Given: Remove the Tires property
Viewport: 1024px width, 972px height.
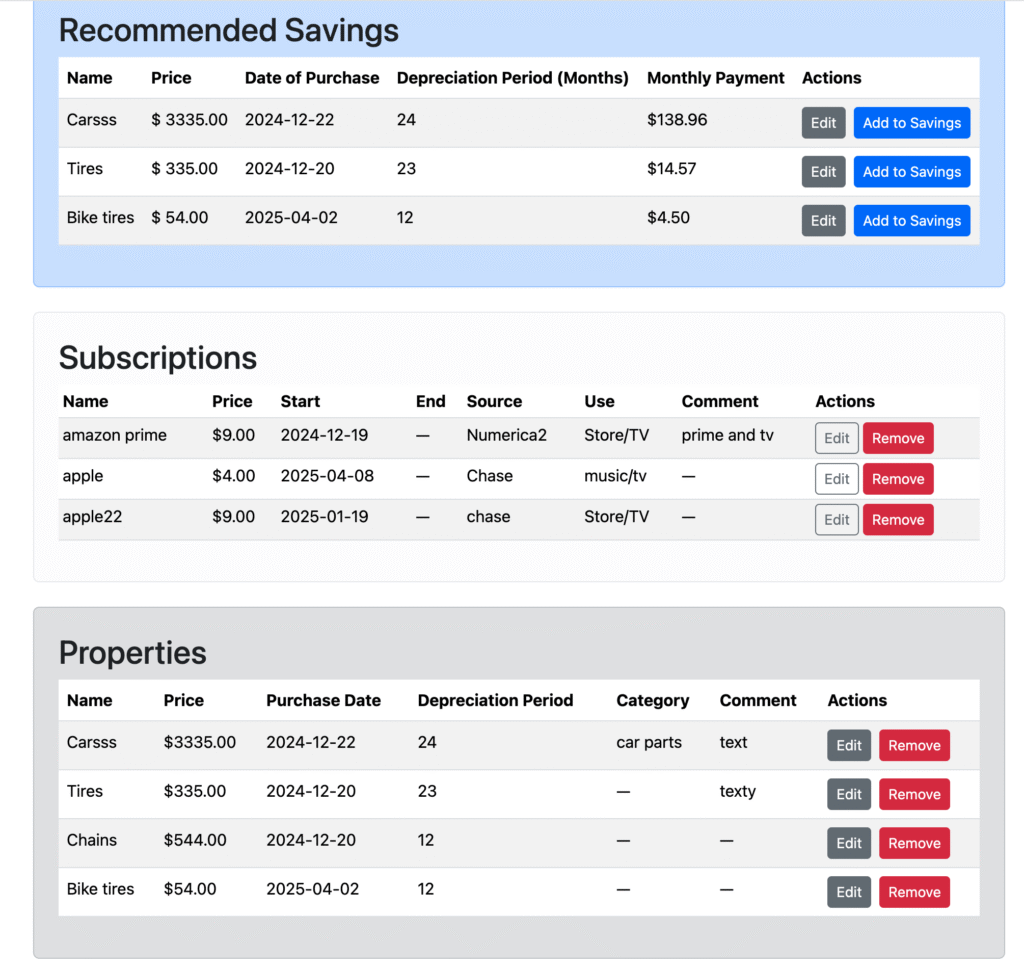Looking at the screenshot, I should tap(914, 794).
